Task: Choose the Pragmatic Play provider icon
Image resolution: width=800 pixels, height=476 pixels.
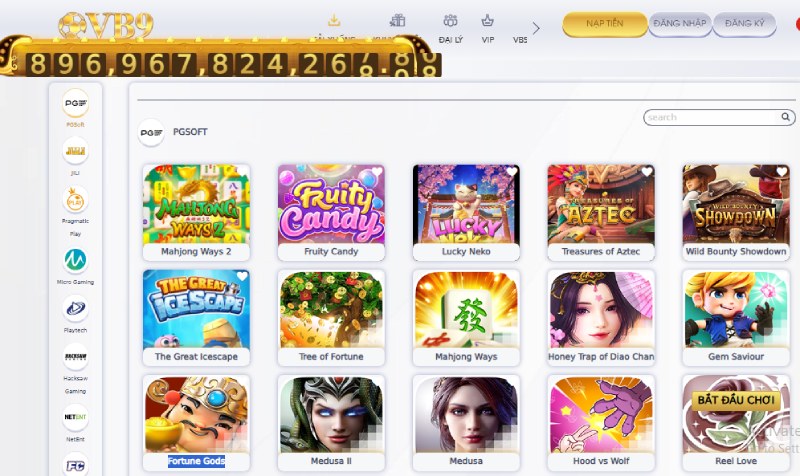Action: [76, 199]
